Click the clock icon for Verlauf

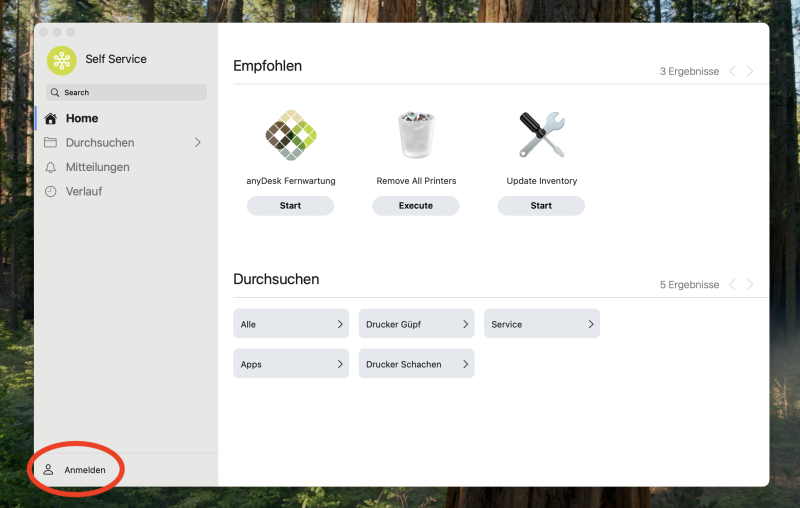pyautogui.click(x=51, y=191)
